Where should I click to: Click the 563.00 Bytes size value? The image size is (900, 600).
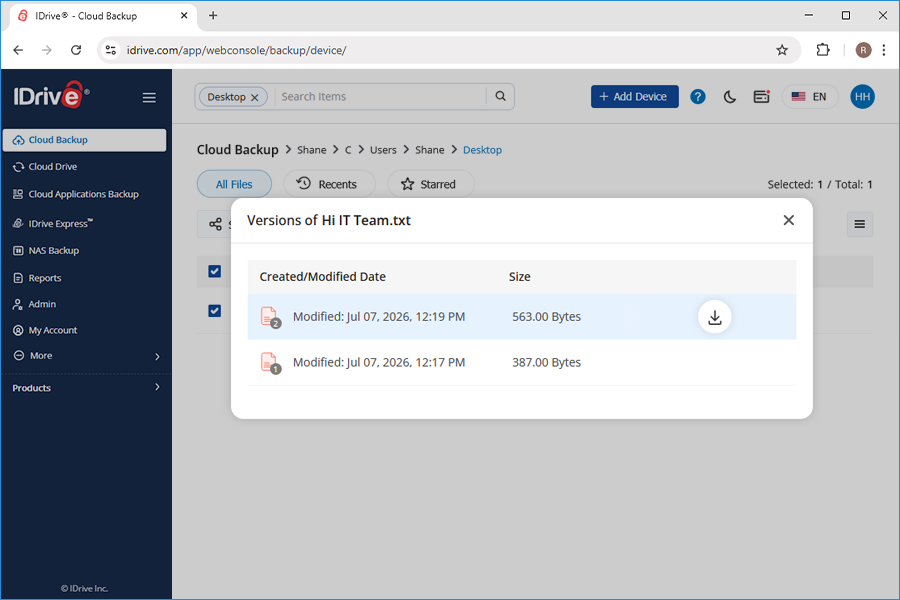546,317
